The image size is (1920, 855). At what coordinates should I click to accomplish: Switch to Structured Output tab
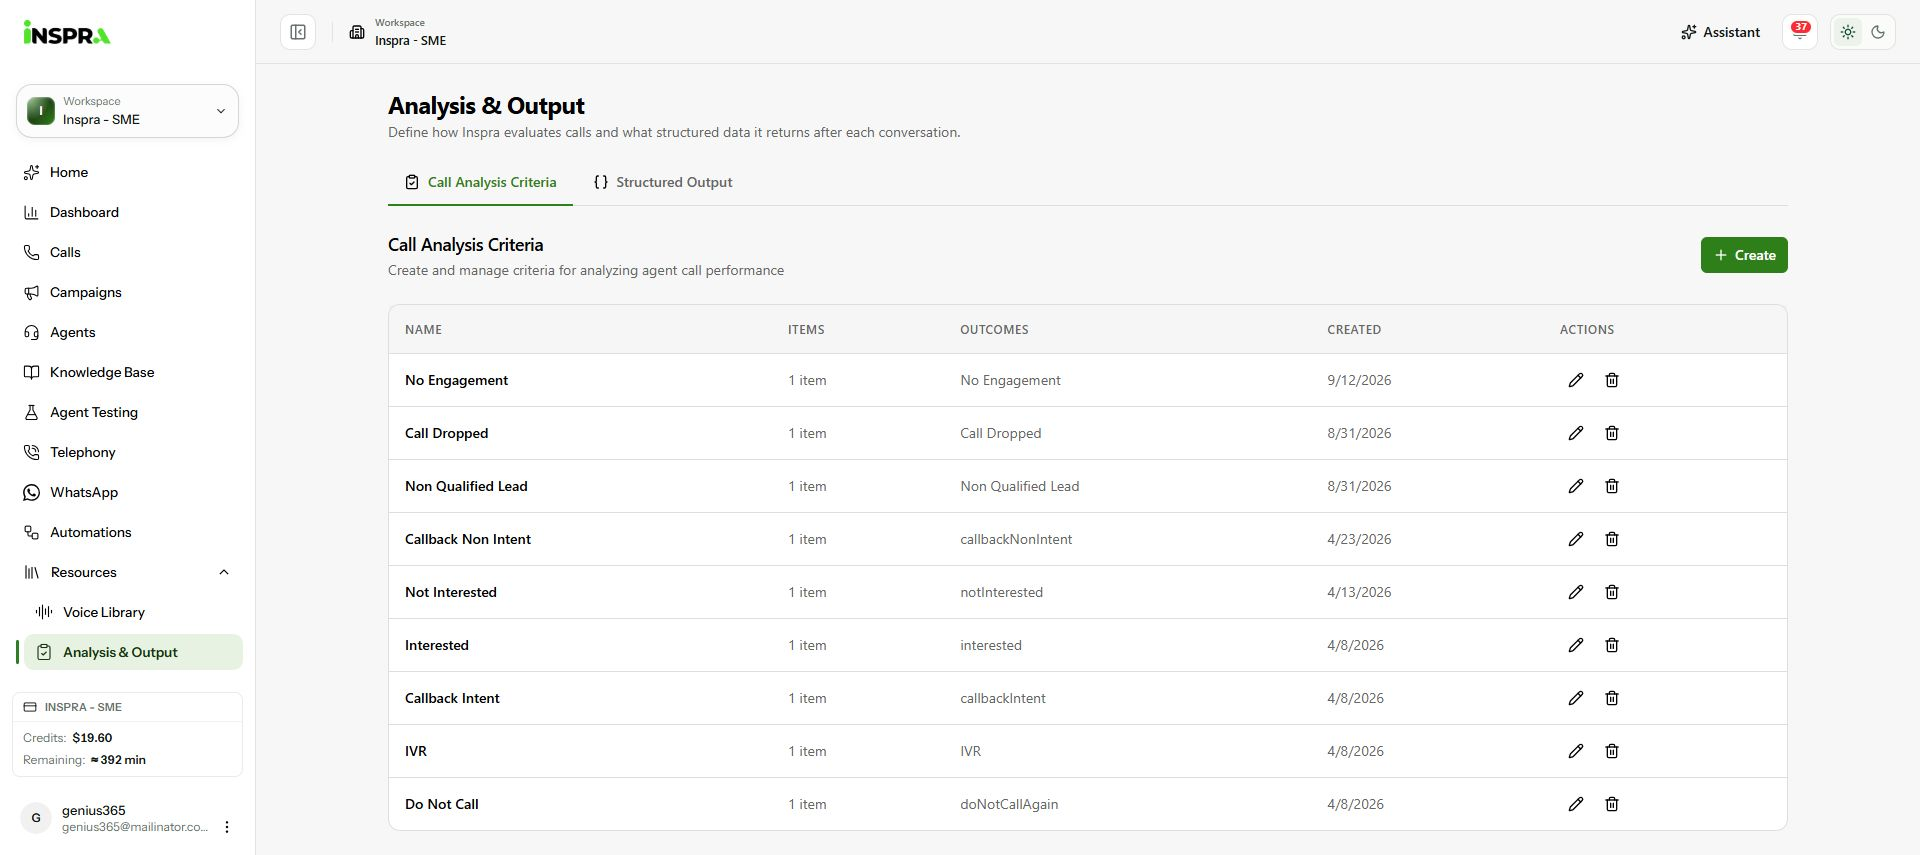click(x=663, y=182)
